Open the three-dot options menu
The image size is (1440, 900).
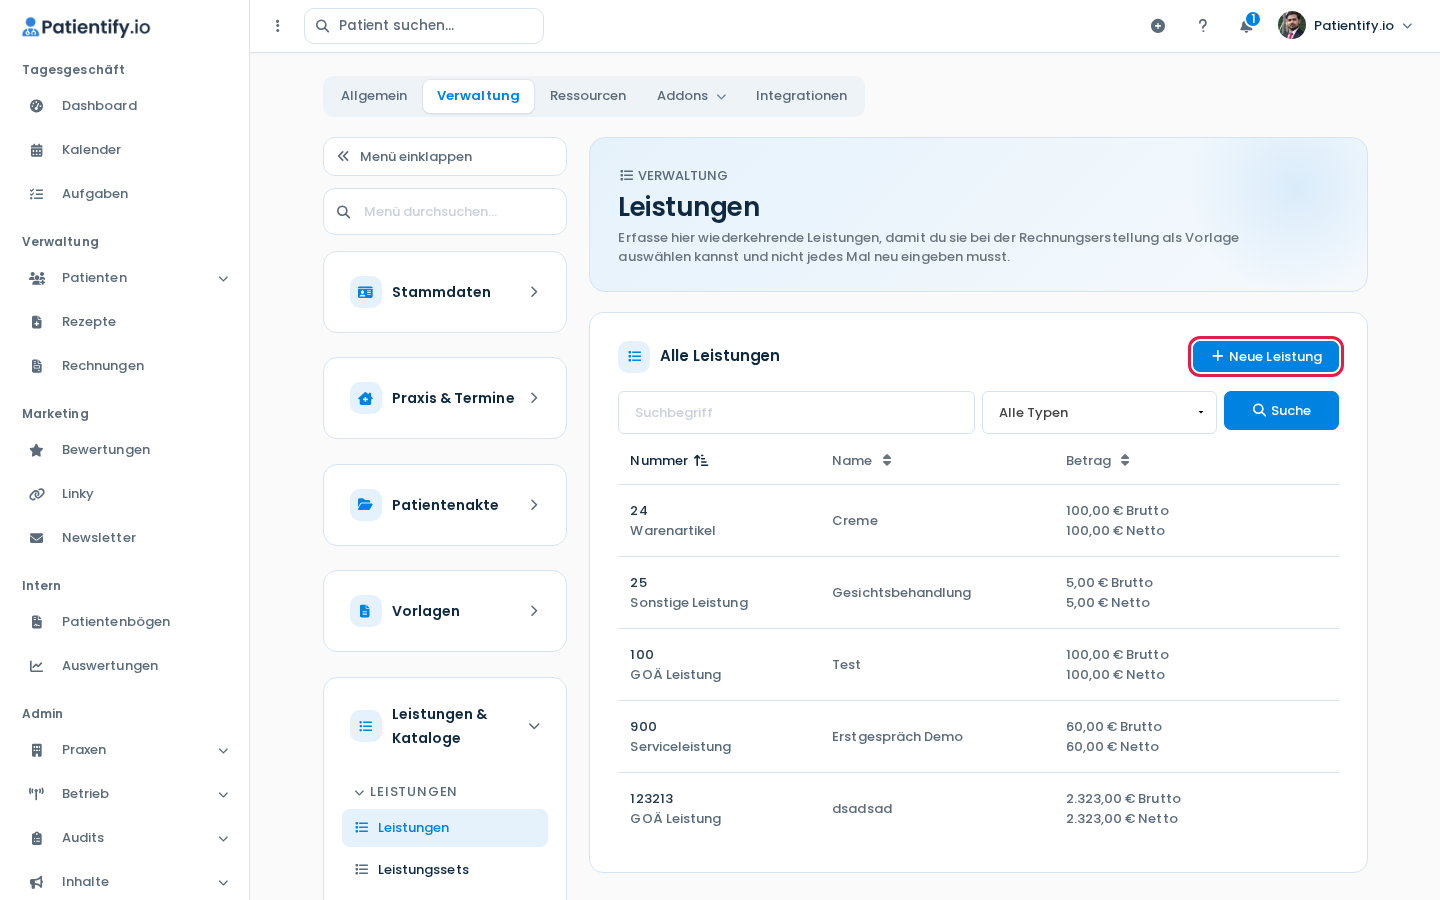click(278, 26)
